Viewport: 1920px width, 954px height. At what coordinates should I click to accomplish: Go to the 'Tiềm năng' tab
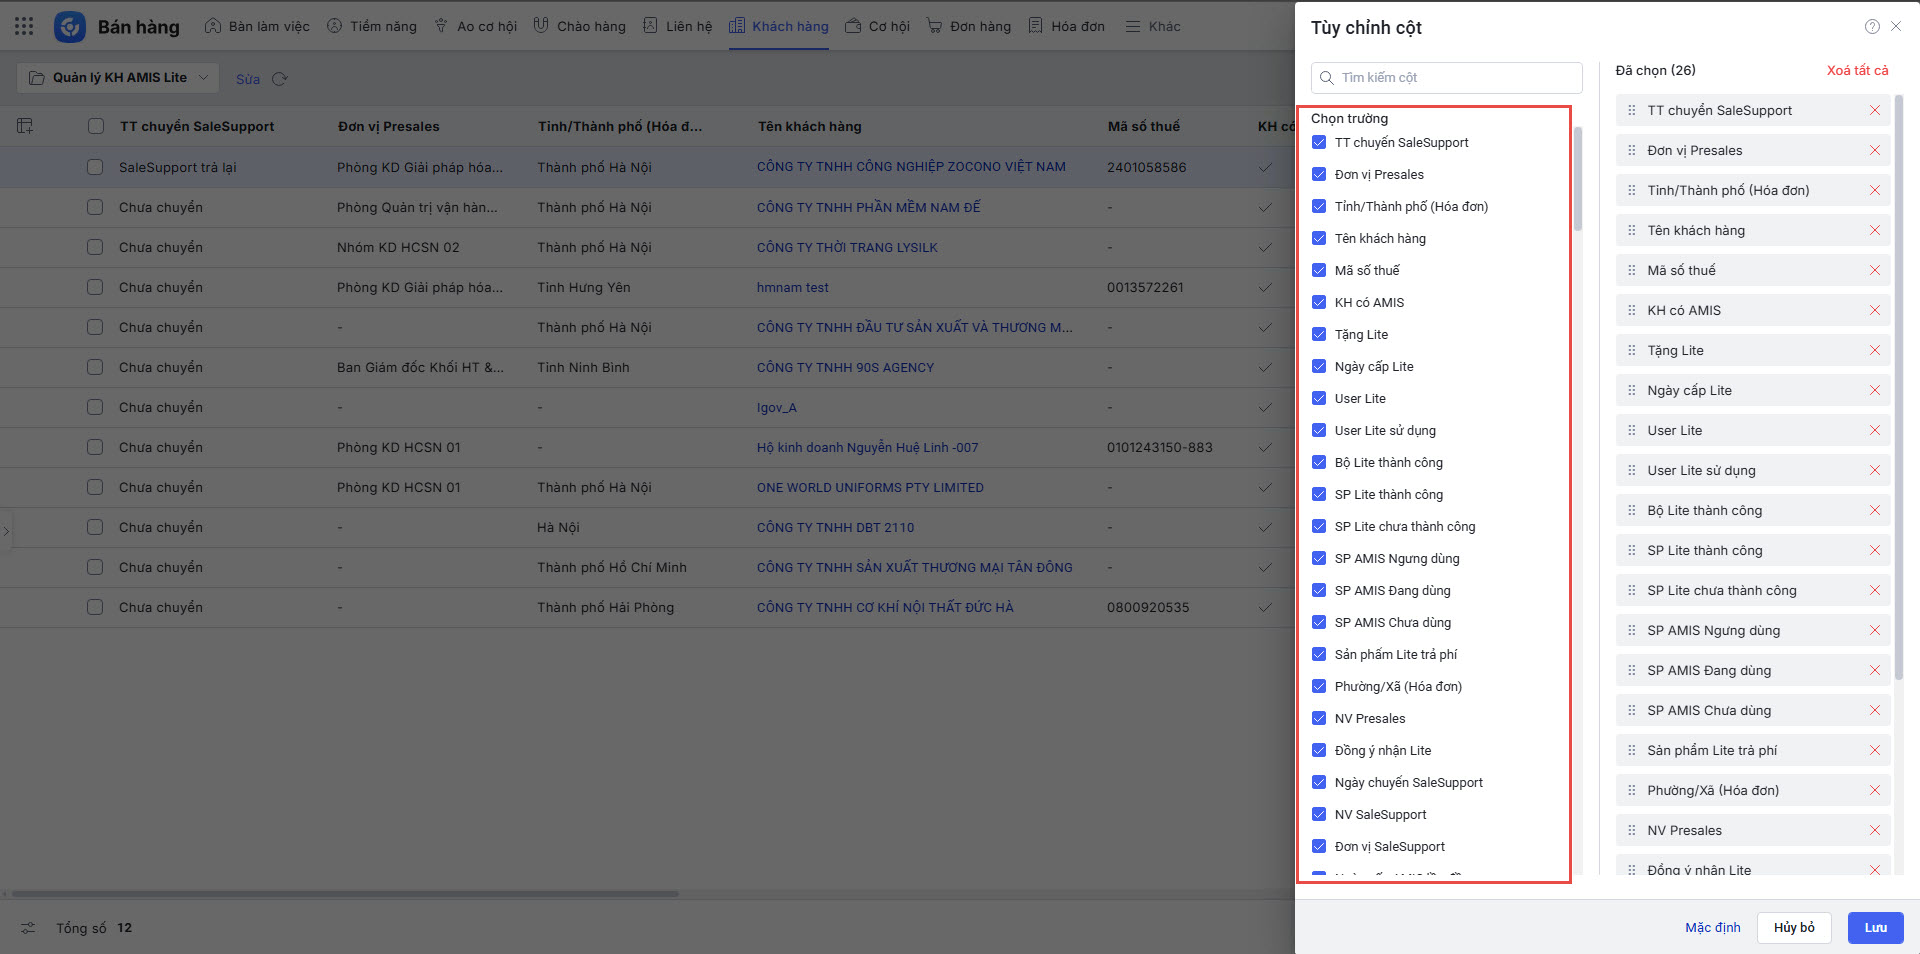[372, 27]
